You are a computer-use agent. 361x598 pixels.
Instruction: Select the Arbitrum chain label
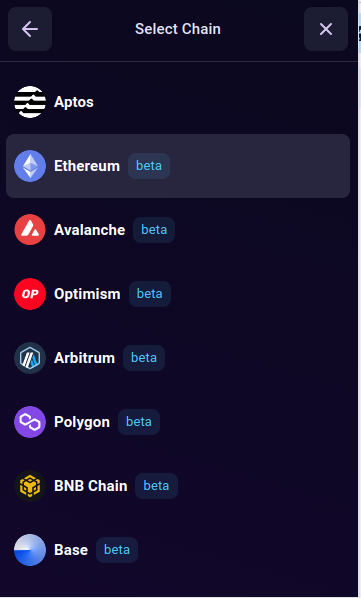tap(85, 358)
